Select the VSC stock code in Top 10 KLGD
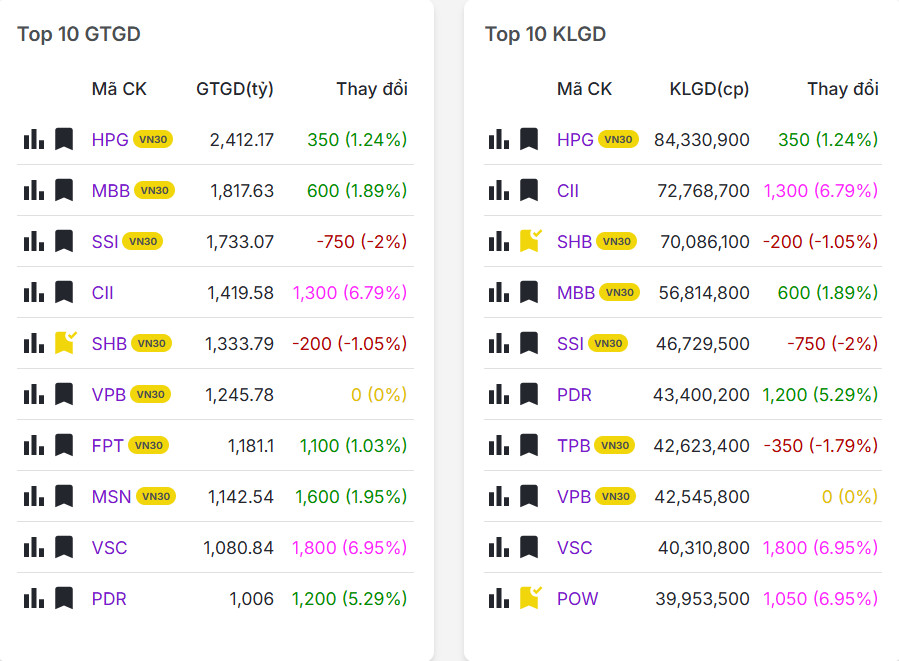The width and height of the screenshot is (899, 661). pos(574,547)
